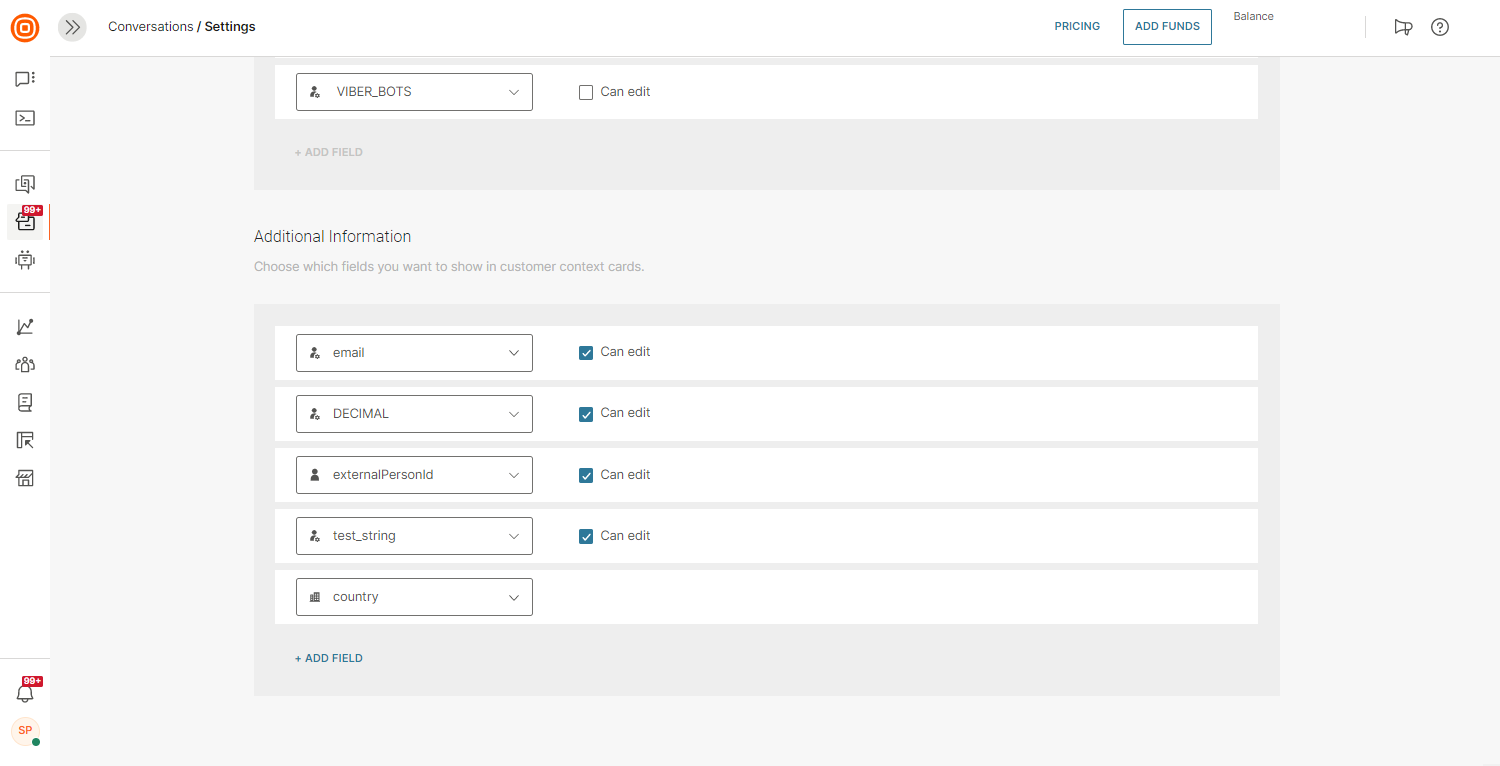Image resolution: width=1500 pixels, height=766 pixels.
Task: Open the terminal console sidebar icon
Action: (x=25, y=118)
